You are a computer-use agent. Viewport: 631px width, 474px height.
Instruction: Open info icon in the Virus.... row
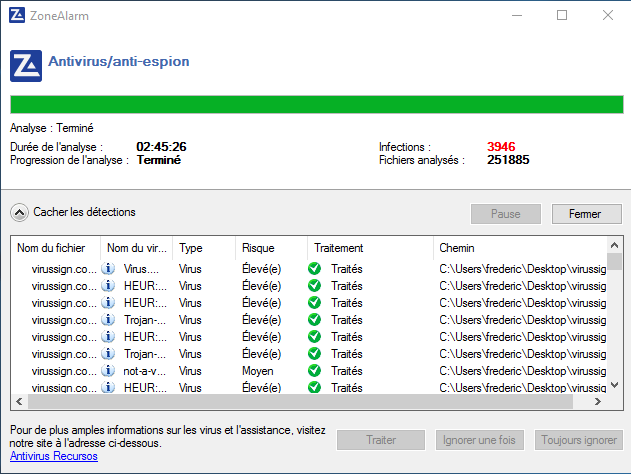click(x=108, y=268)
